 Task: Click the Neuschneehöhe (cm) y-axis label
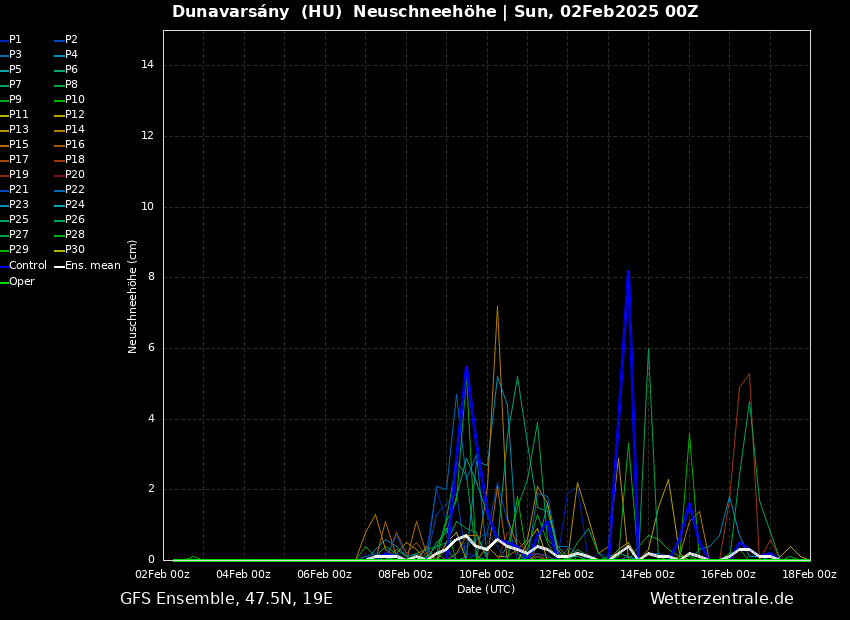pyautogui.click(x=133, y=296)
